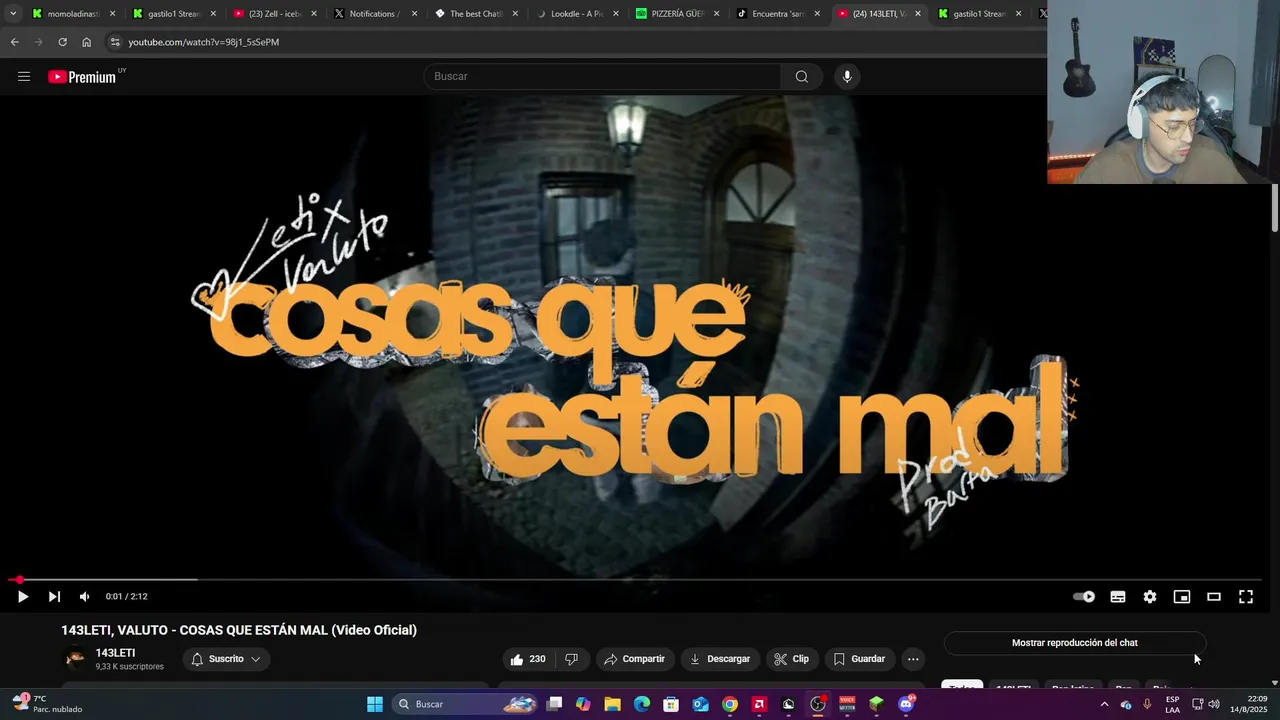Close the momoladinastia tab

click(112, 14)
